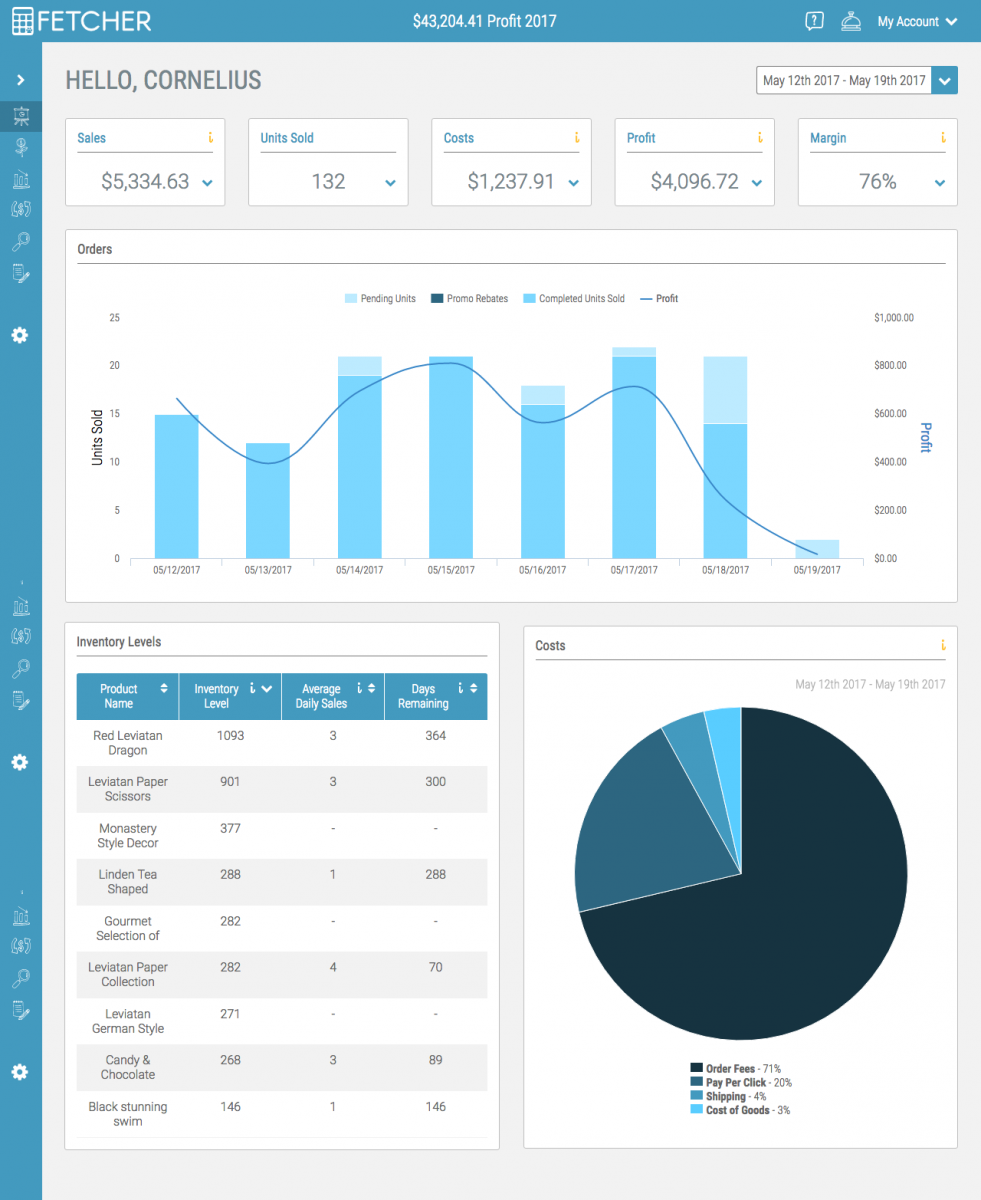The image size is (981, 1200).
Task: Click the info icon on Sales card
Action: pyautogui.click(x=210, y=138)
